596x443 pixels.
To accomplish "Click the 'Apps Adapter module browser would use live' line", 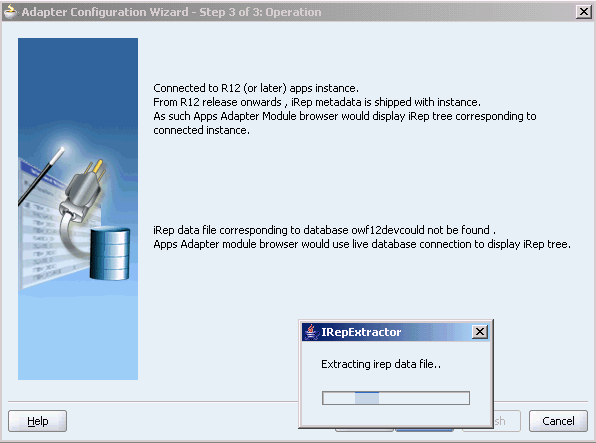I will coord(362,244).
